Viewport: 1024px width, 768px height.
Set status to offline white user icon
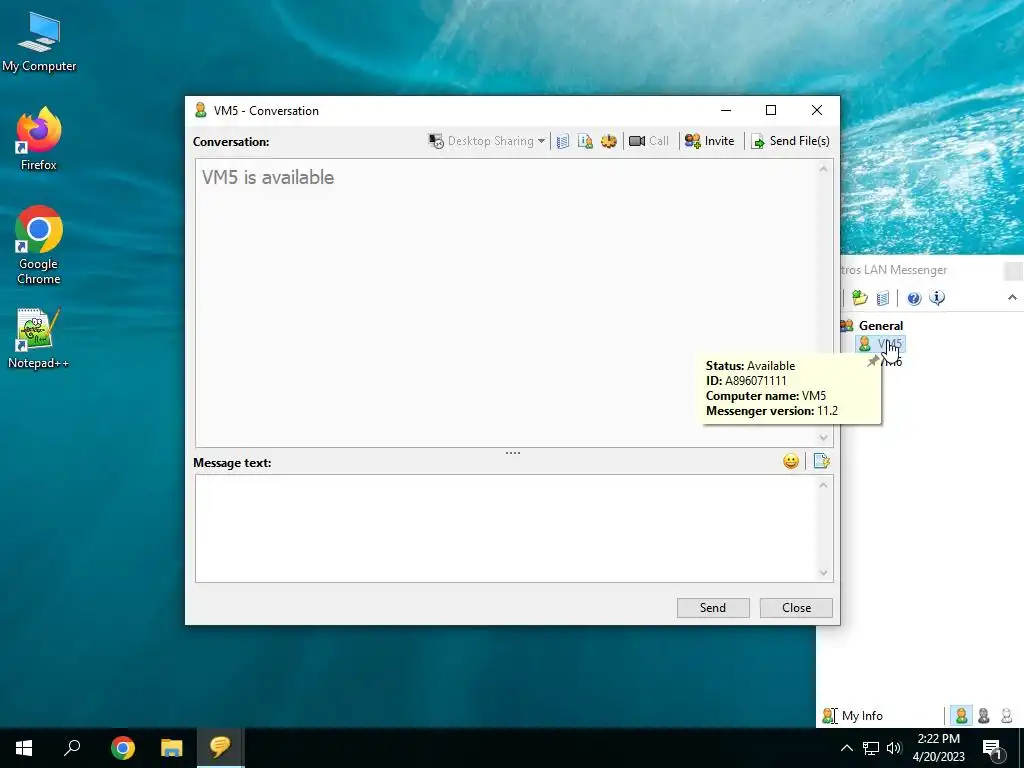1006,716
